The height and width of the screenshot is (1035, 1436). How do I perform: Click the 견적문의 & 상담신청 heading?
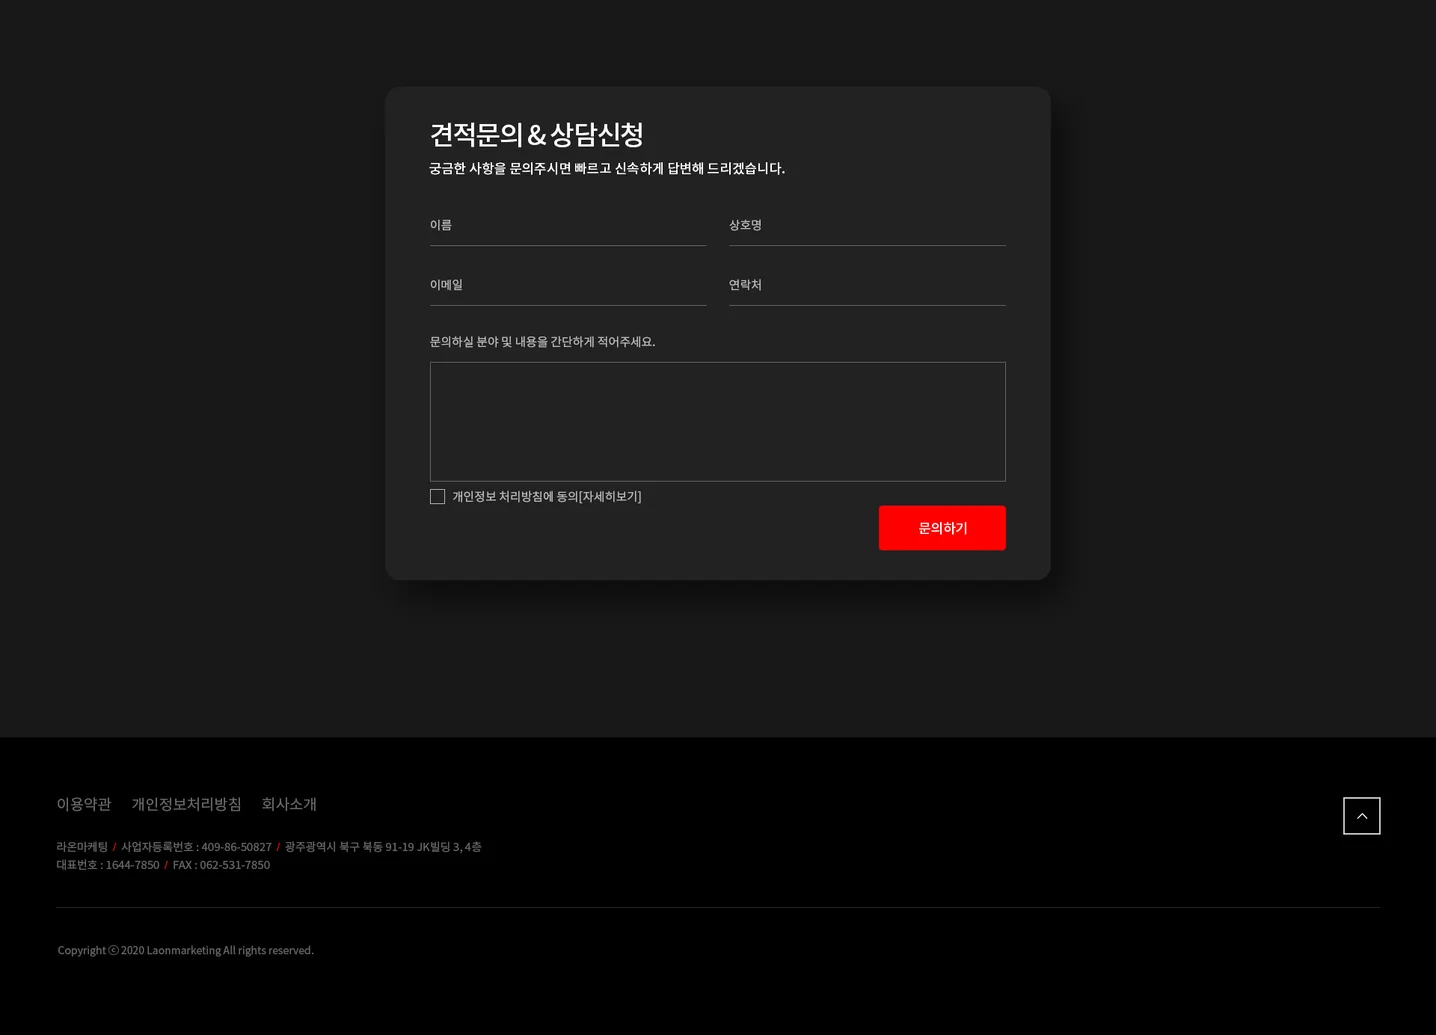pos(536,134)
